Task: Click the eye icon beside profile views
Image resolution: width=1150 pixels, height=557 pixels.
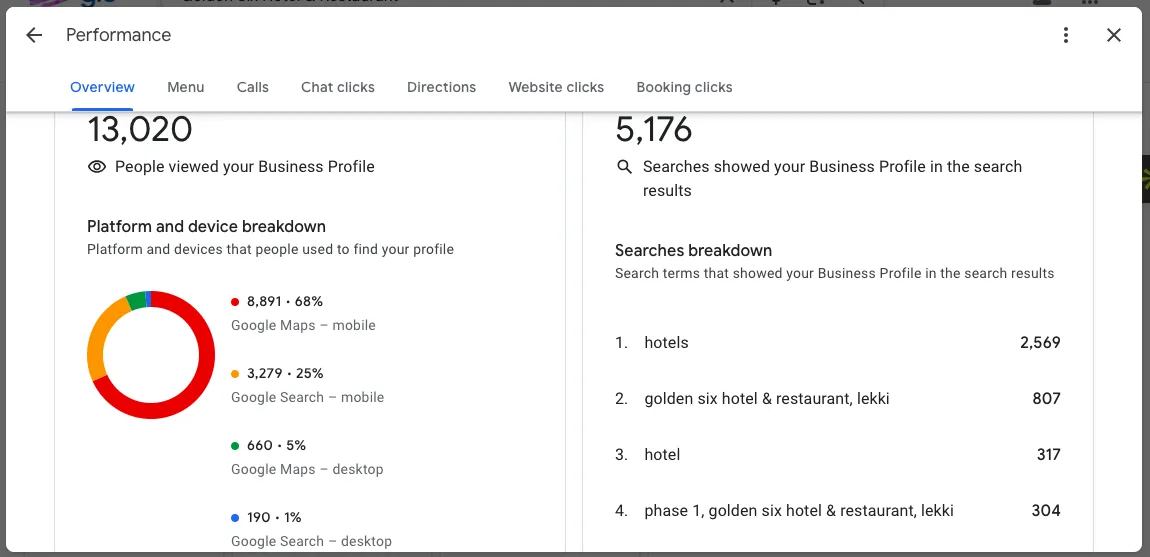Action: 97,167
